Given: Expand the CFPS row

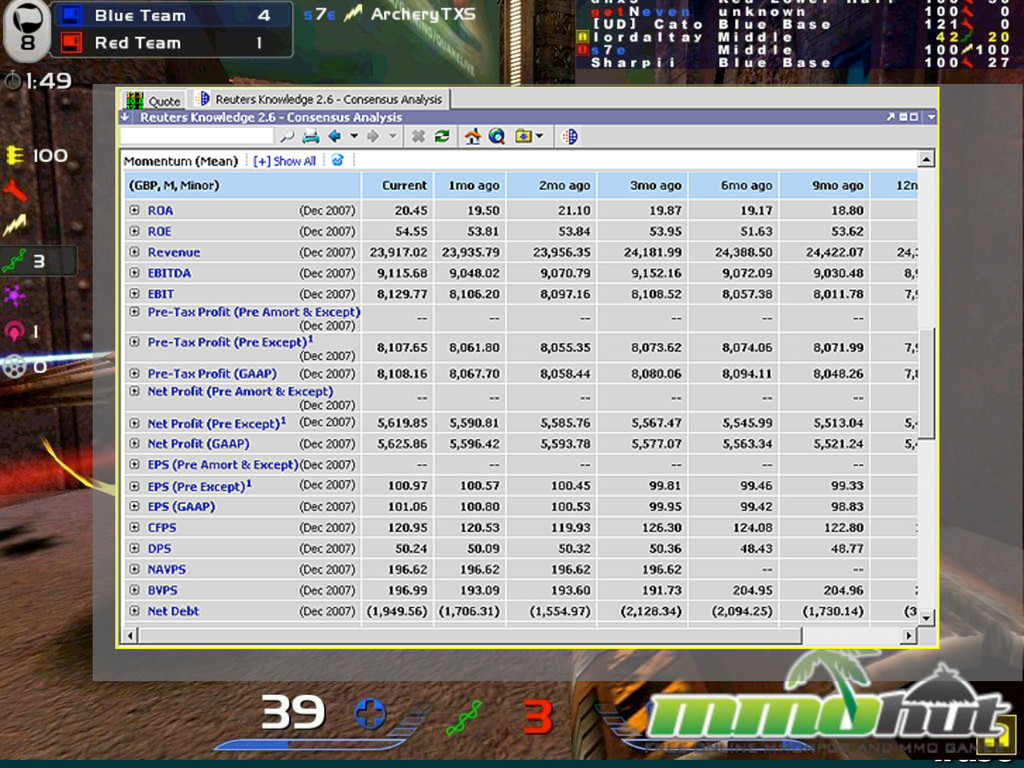Looking at the screenshot, I should coord(135,527).
